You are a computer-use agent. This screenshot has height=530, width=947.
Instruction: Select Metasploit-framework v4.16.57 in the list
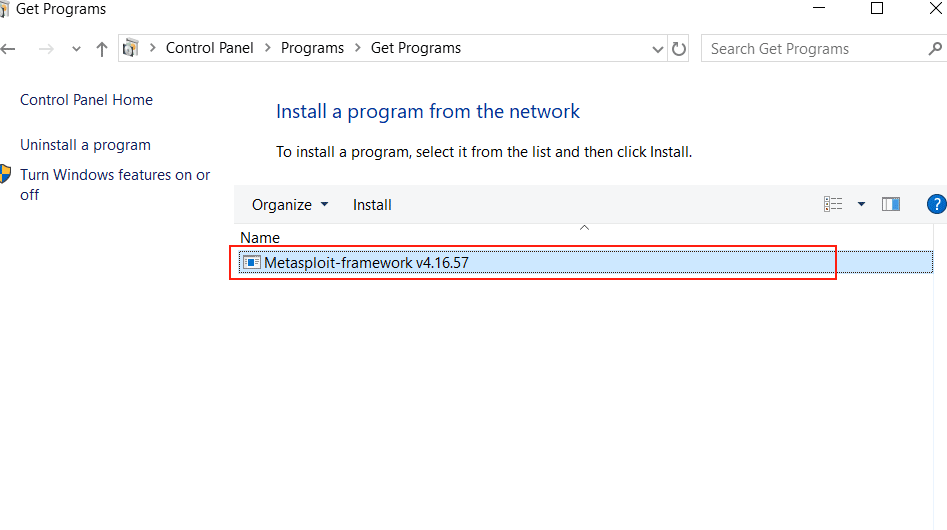(366, 263)
